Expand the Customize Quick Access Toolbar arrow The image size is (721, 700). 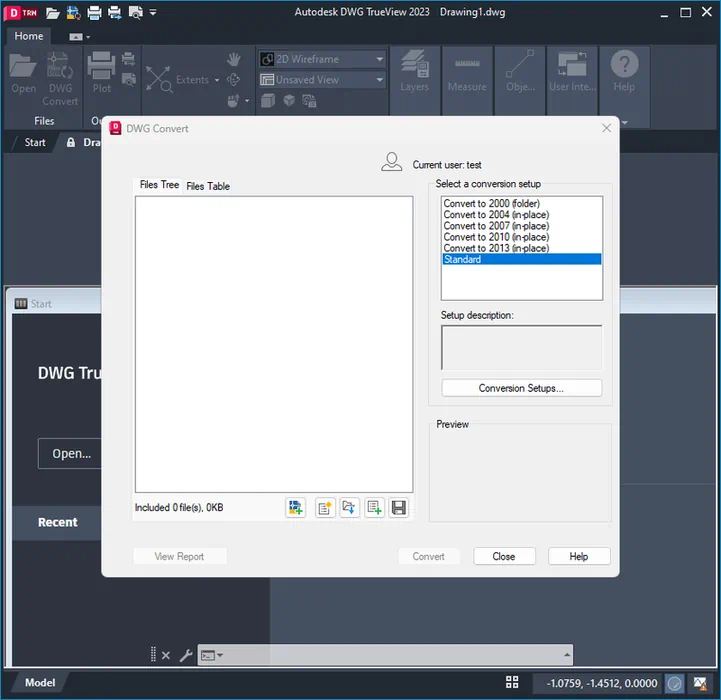(153, 12)
